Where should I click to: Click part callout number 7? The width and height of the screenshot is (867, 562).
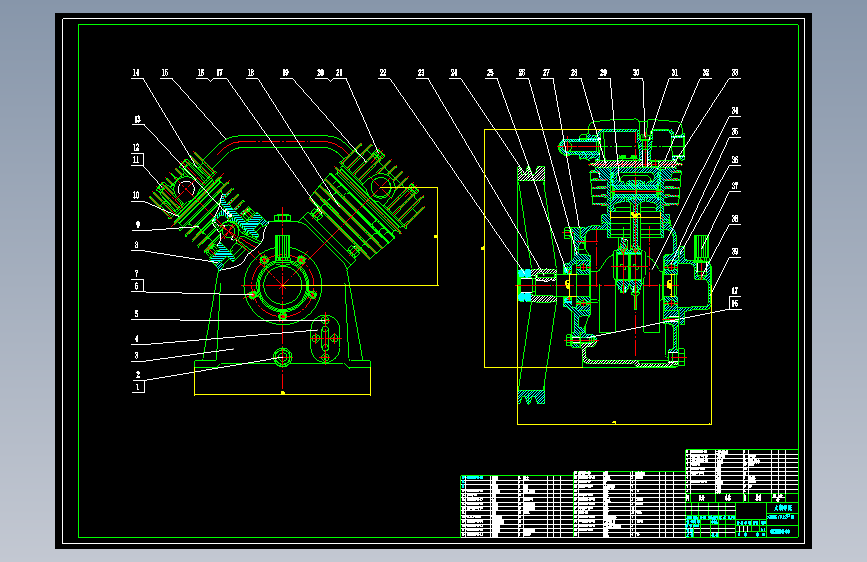pyautogui.click(x=136, y=273)
